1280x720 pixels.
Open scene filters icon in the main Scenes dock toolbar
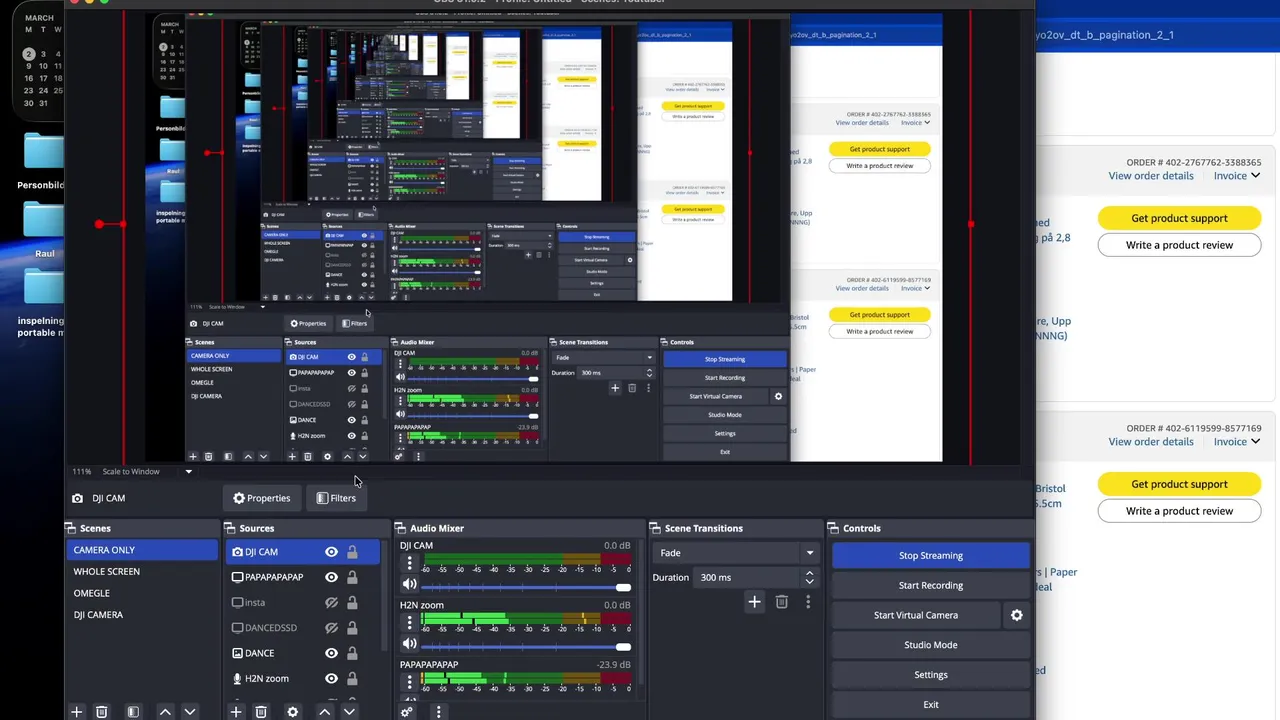click(x=133, y=712)
